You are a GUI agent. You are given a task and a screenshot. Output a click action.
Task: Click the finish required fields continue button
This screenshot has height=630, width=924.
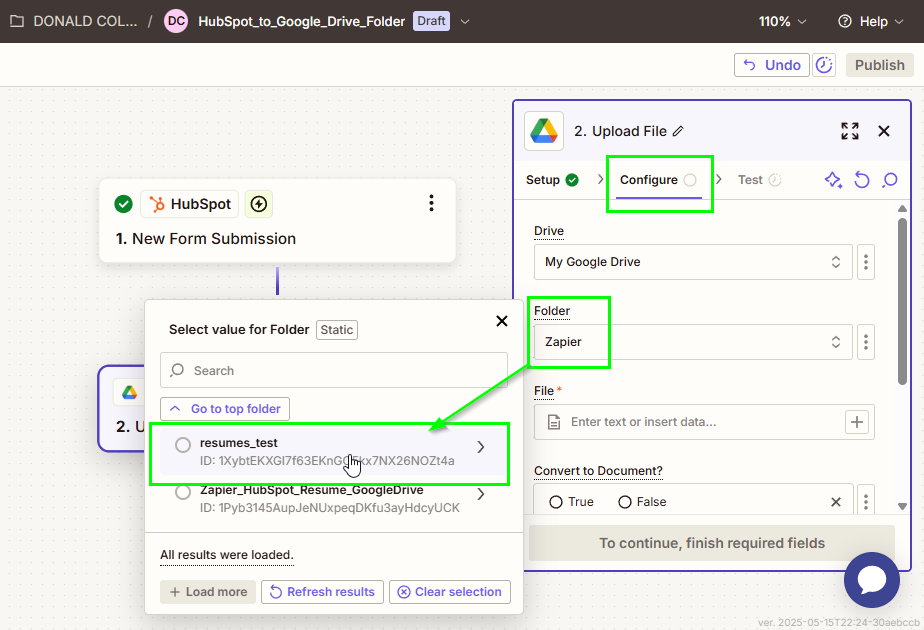[x=712, y=543]
